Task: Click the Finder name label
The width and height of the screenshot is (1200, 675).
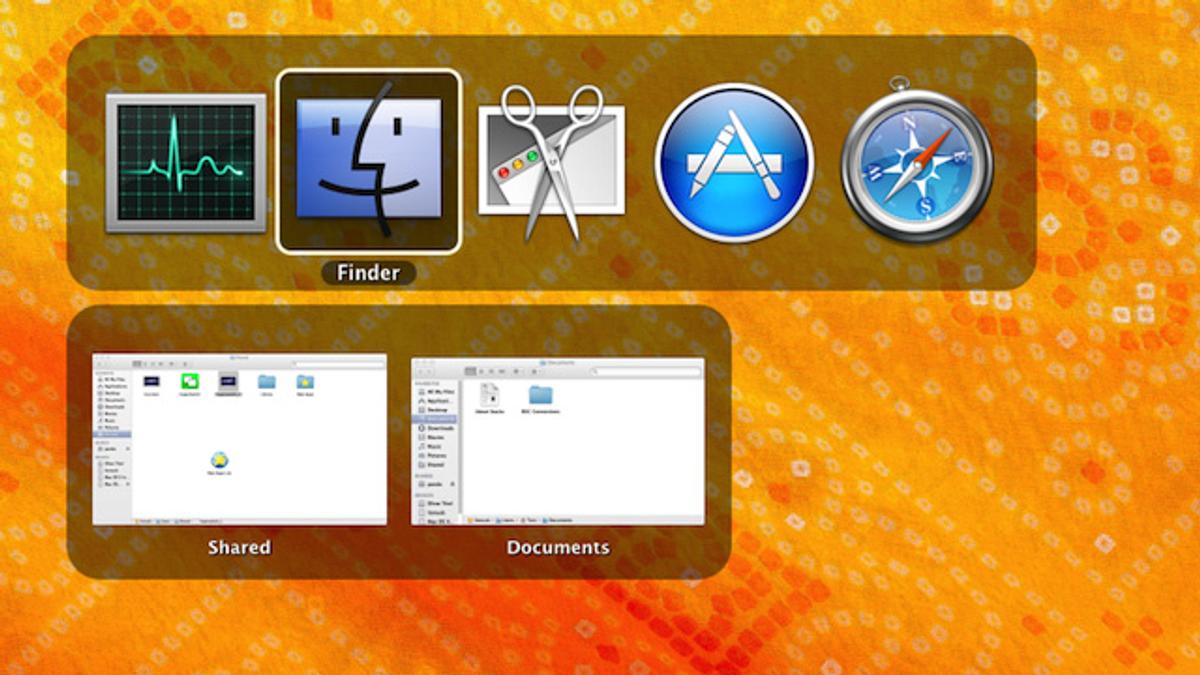Action: [x=368, y=273]
